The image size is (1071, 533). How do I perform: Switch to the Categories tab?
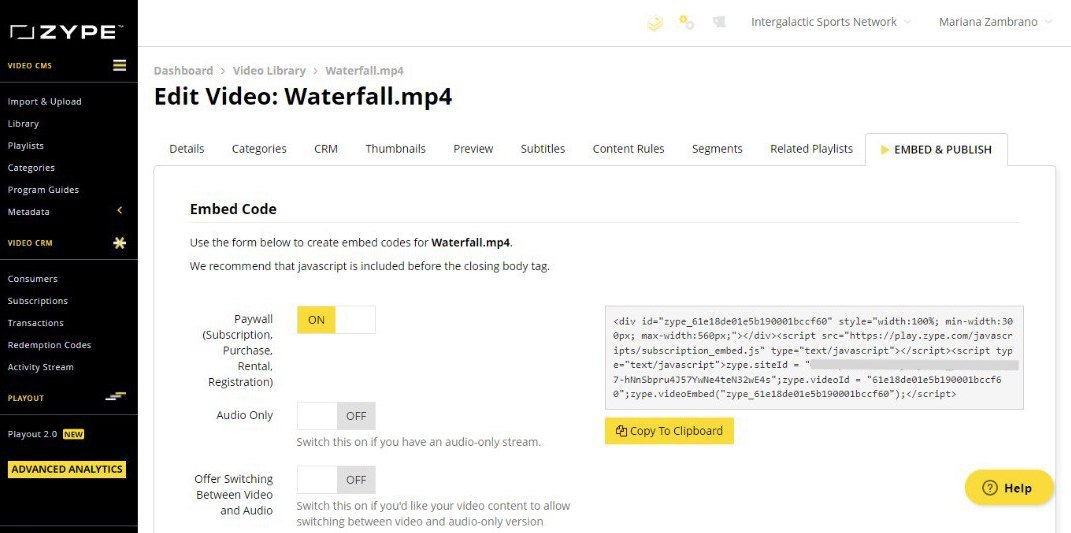(x=259, y=149)
